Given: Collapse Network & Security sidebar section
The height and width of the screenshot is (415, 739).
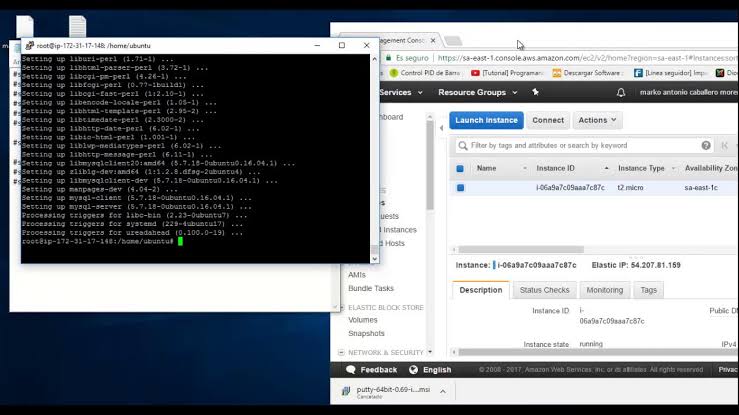Looking at the screenshot, I should [x=341, y=352].
